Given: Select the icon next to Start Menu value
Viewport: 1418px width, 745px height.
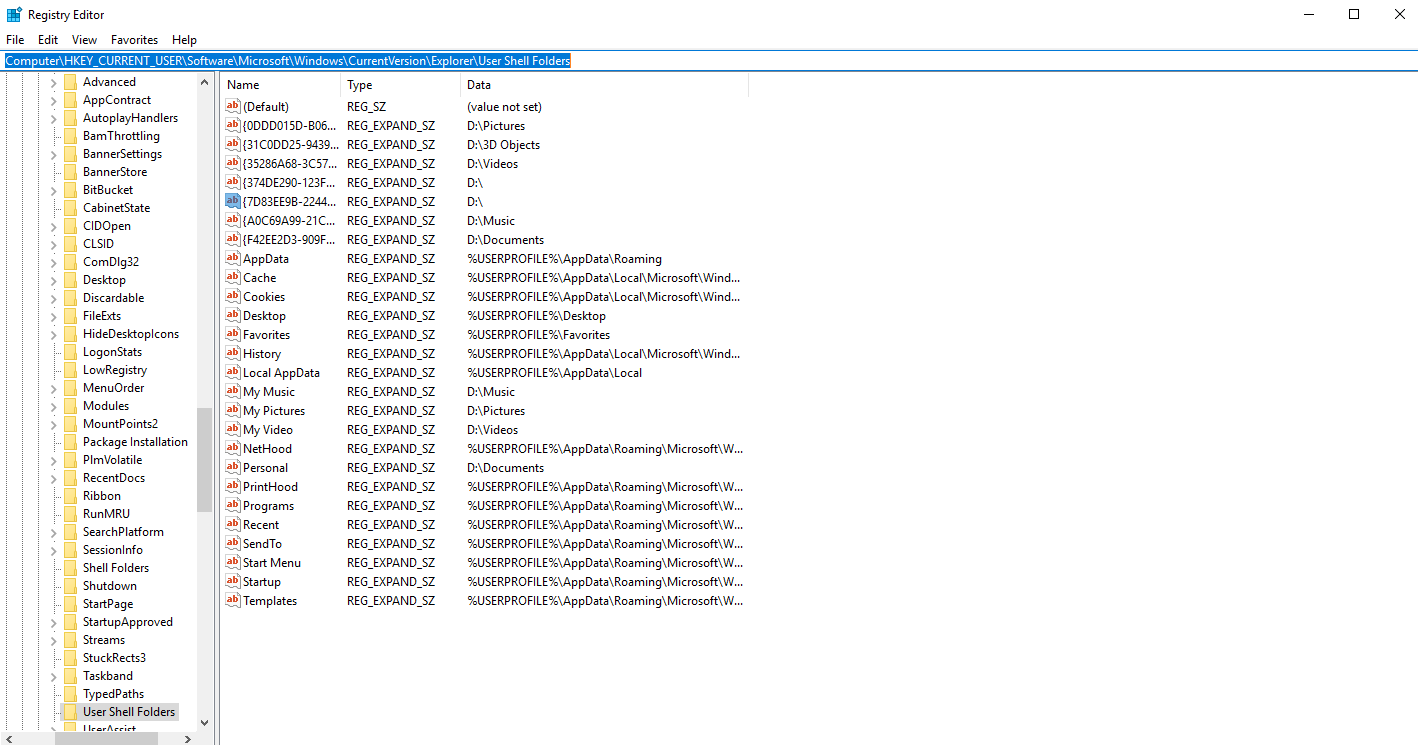Looking at the screenshot, I should pos(233,562).
